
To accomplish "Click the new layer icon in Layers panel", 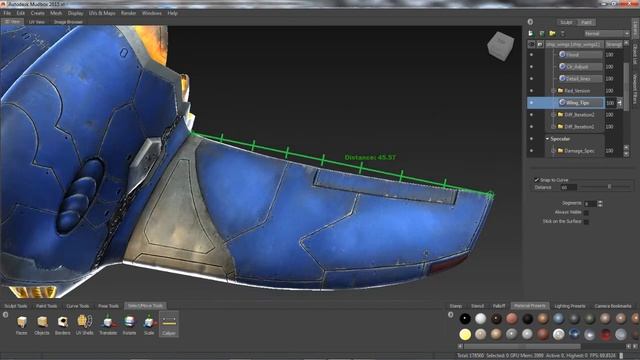I will (x=531, y=33).
